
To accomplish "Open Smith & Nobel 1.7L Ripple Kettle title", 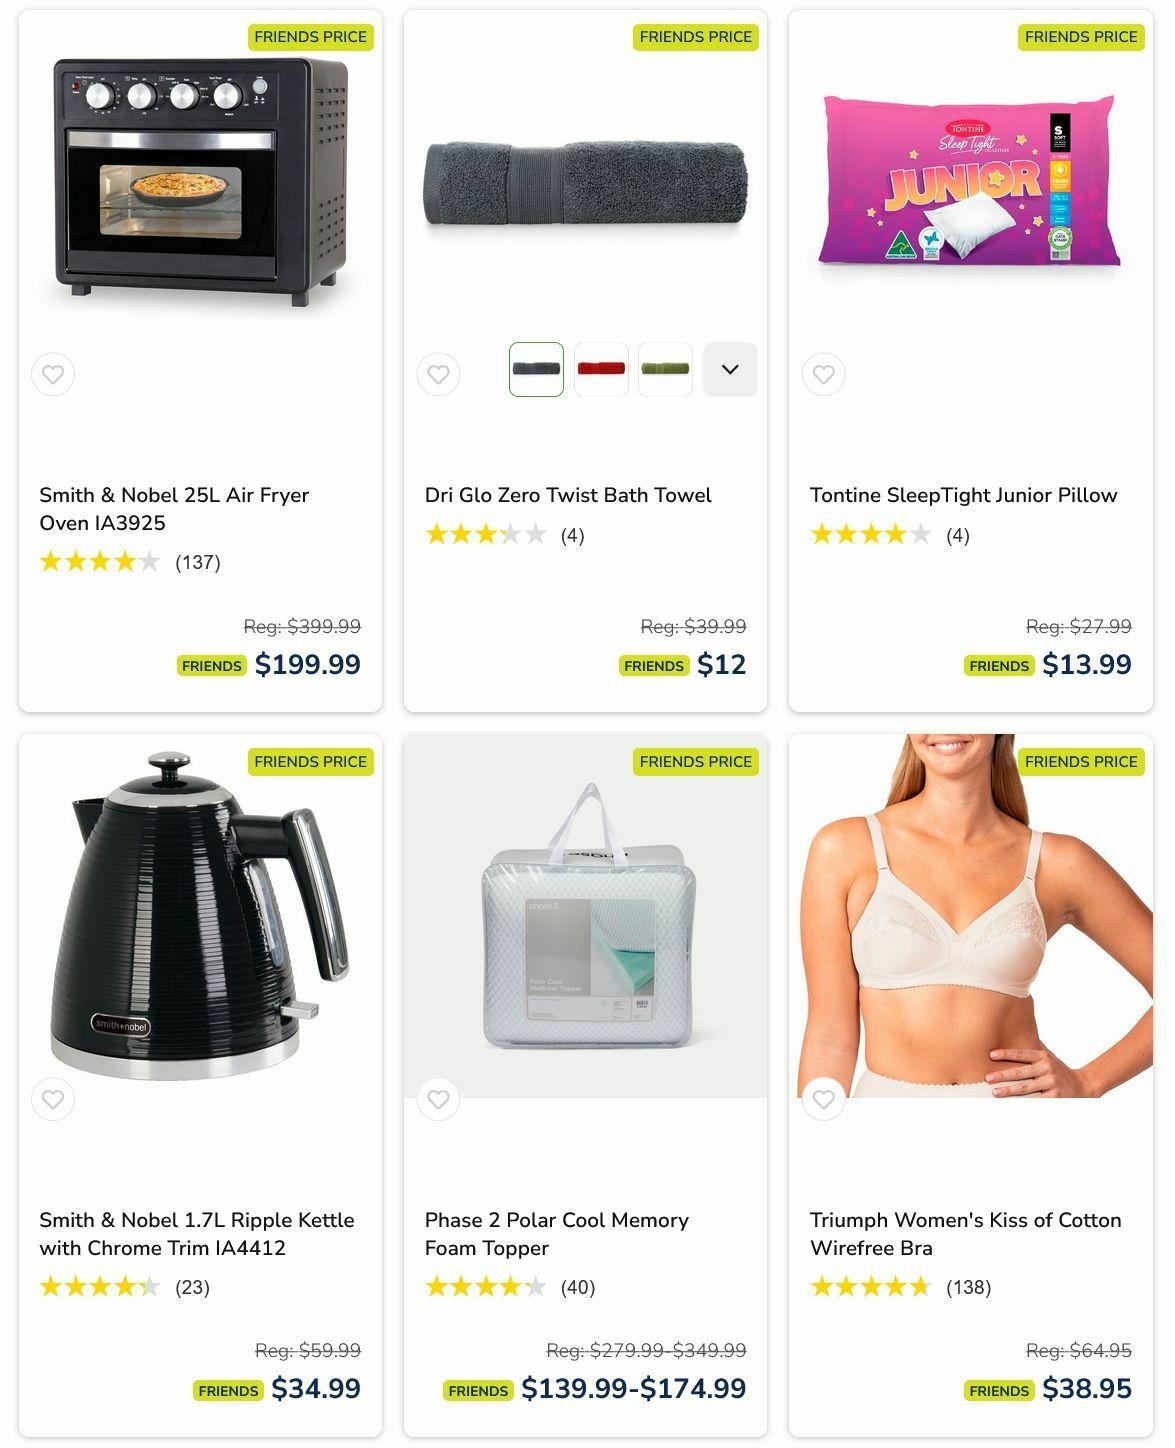I will 197,1234.
